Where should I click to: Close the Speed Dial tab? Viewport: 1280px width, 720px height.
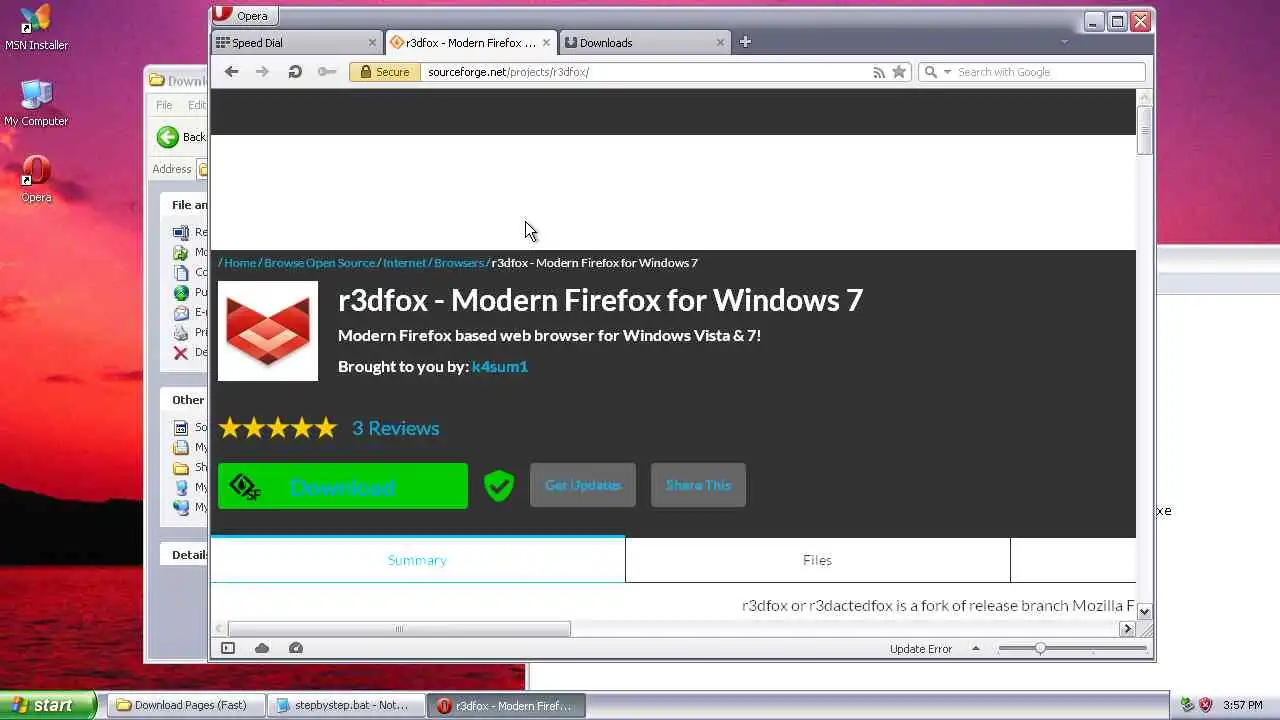[373, 43]
